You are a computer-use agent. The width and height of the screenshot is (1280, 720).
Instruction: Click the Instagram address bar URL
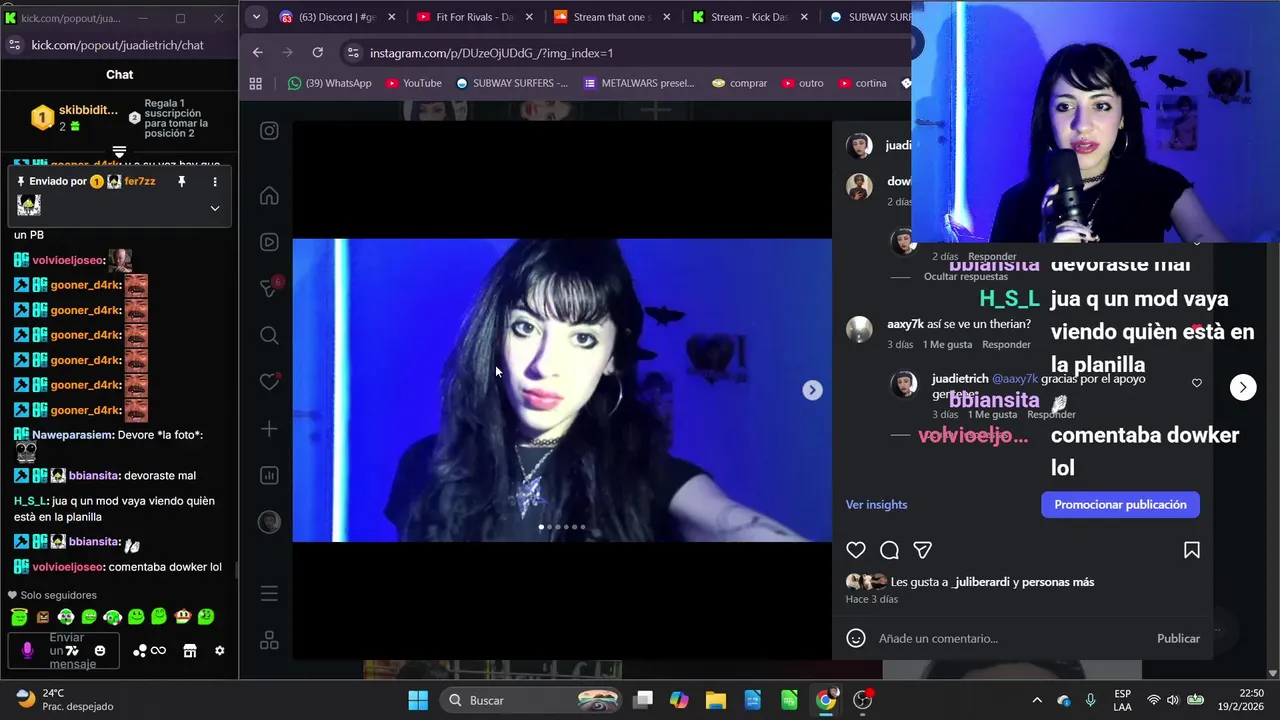coord(491,53)
